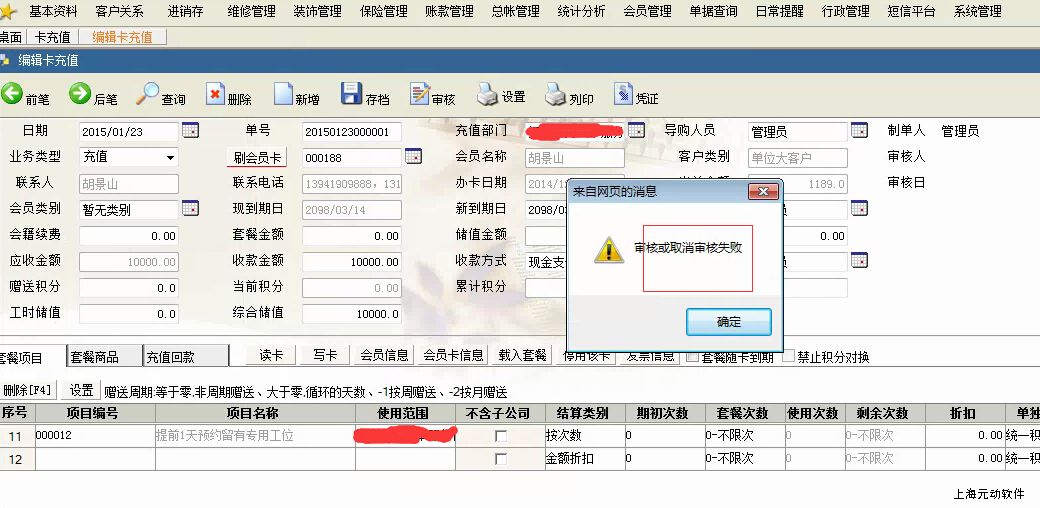This screenshot has width=1040, height=508.
Task: Enable the 禁止积分对换 checkbox
Action: (789, 356)
